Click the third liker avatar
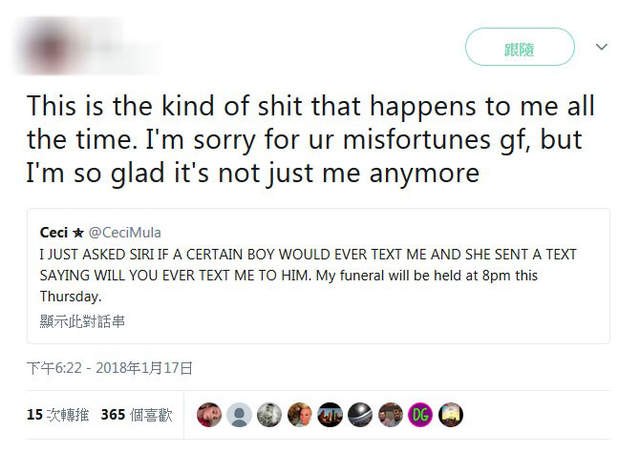Screen dimensions: 640x452 click(270, 414)
